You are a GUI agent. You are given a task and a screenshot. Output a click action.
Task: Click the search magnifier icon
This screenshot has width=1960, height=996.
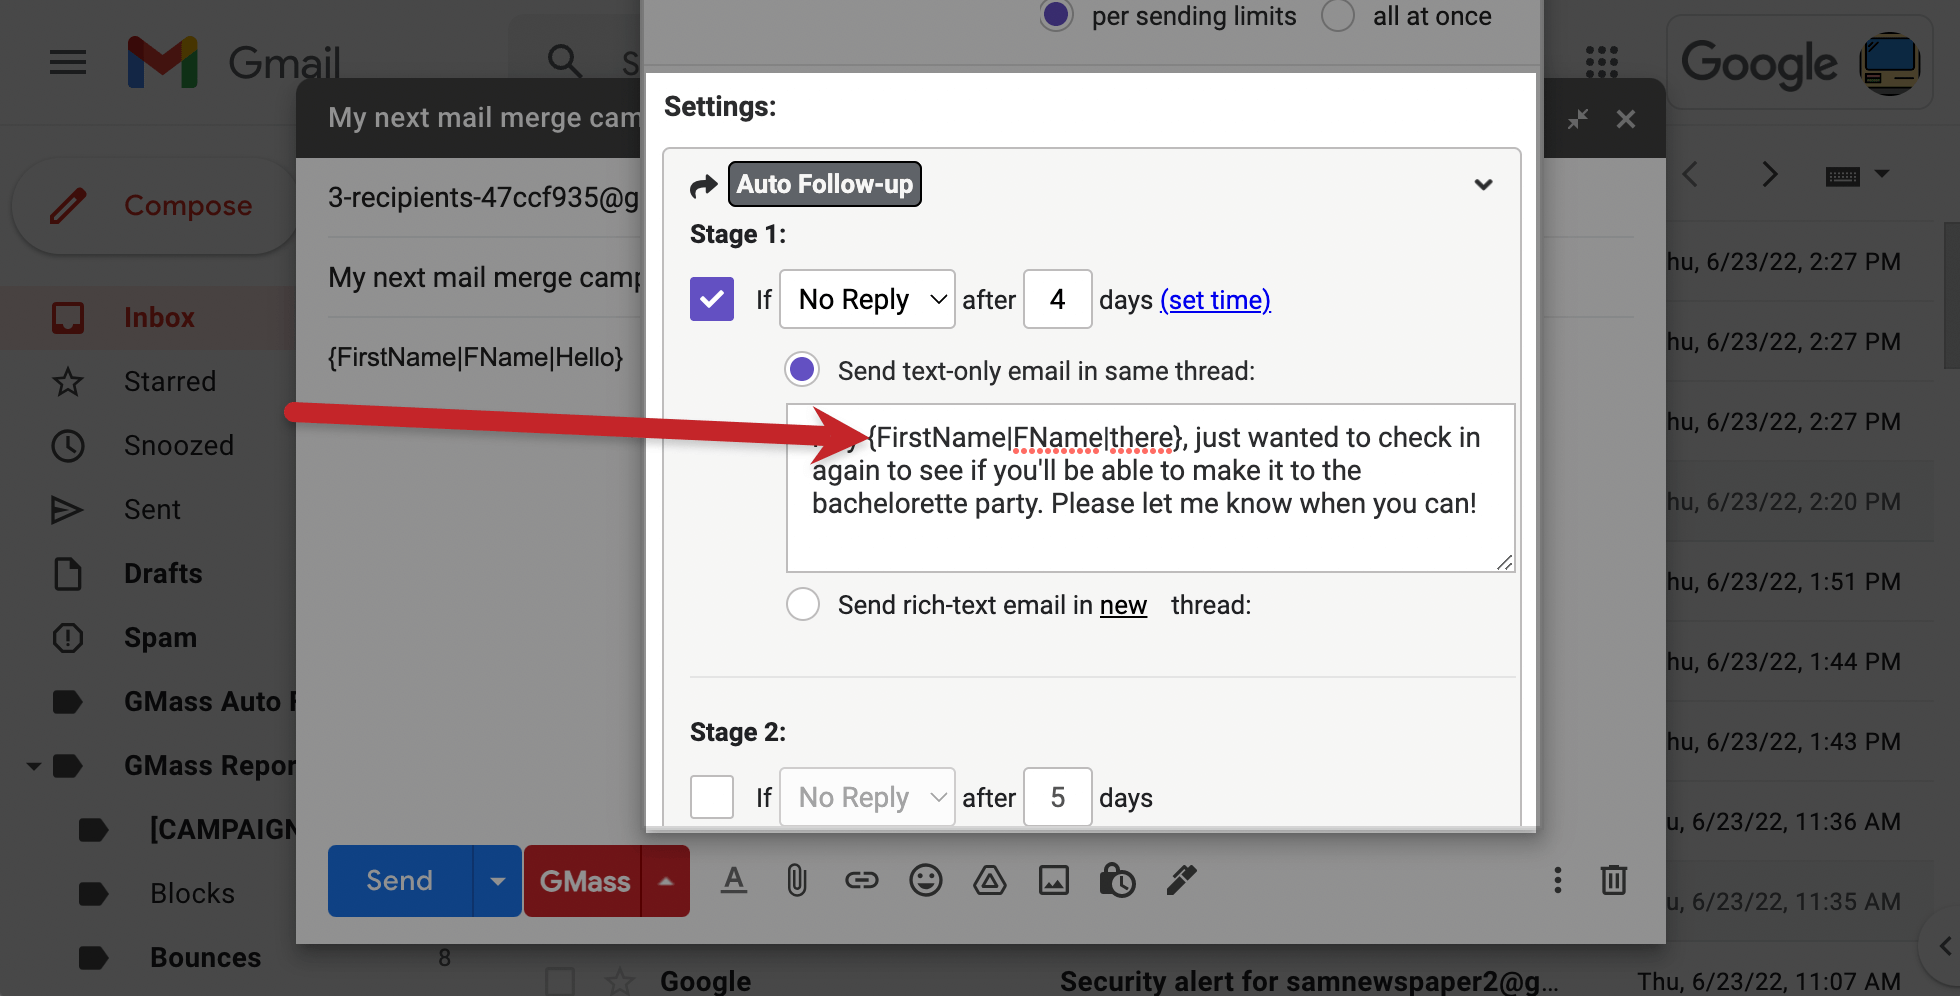coord(565,61)
